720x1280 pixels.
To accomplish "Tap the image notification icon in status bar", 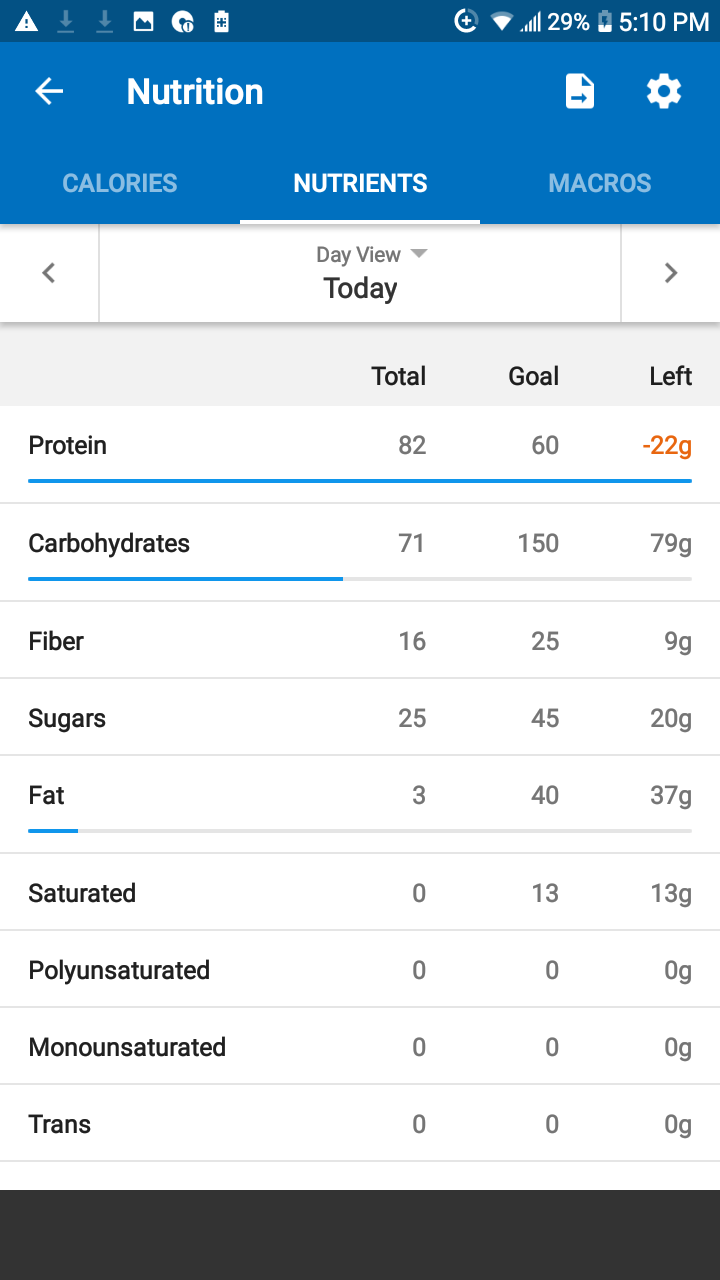I will [x=144, y=21].
